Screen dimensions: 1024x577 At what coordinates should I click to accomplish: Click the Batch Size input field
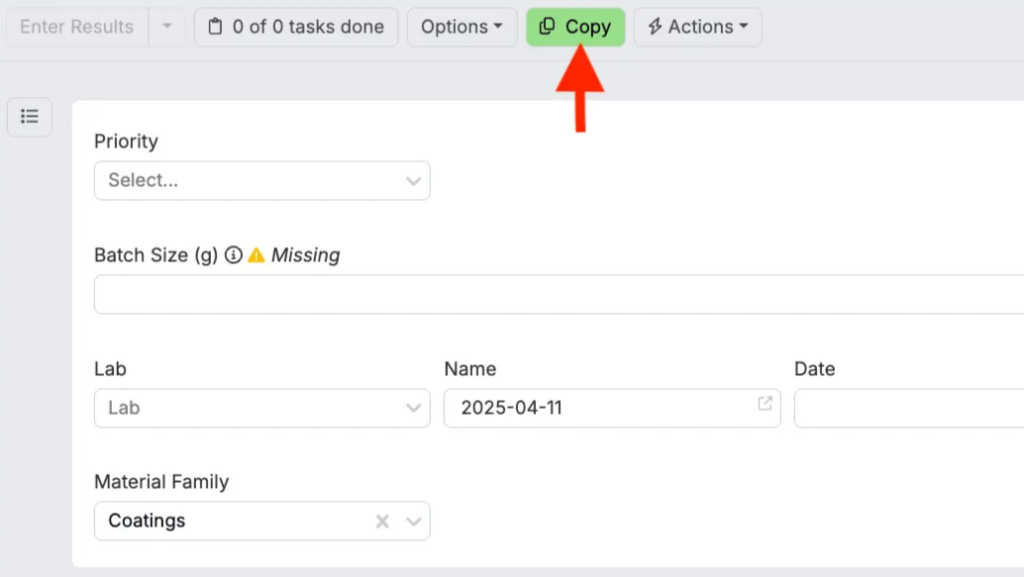(560, 295)
